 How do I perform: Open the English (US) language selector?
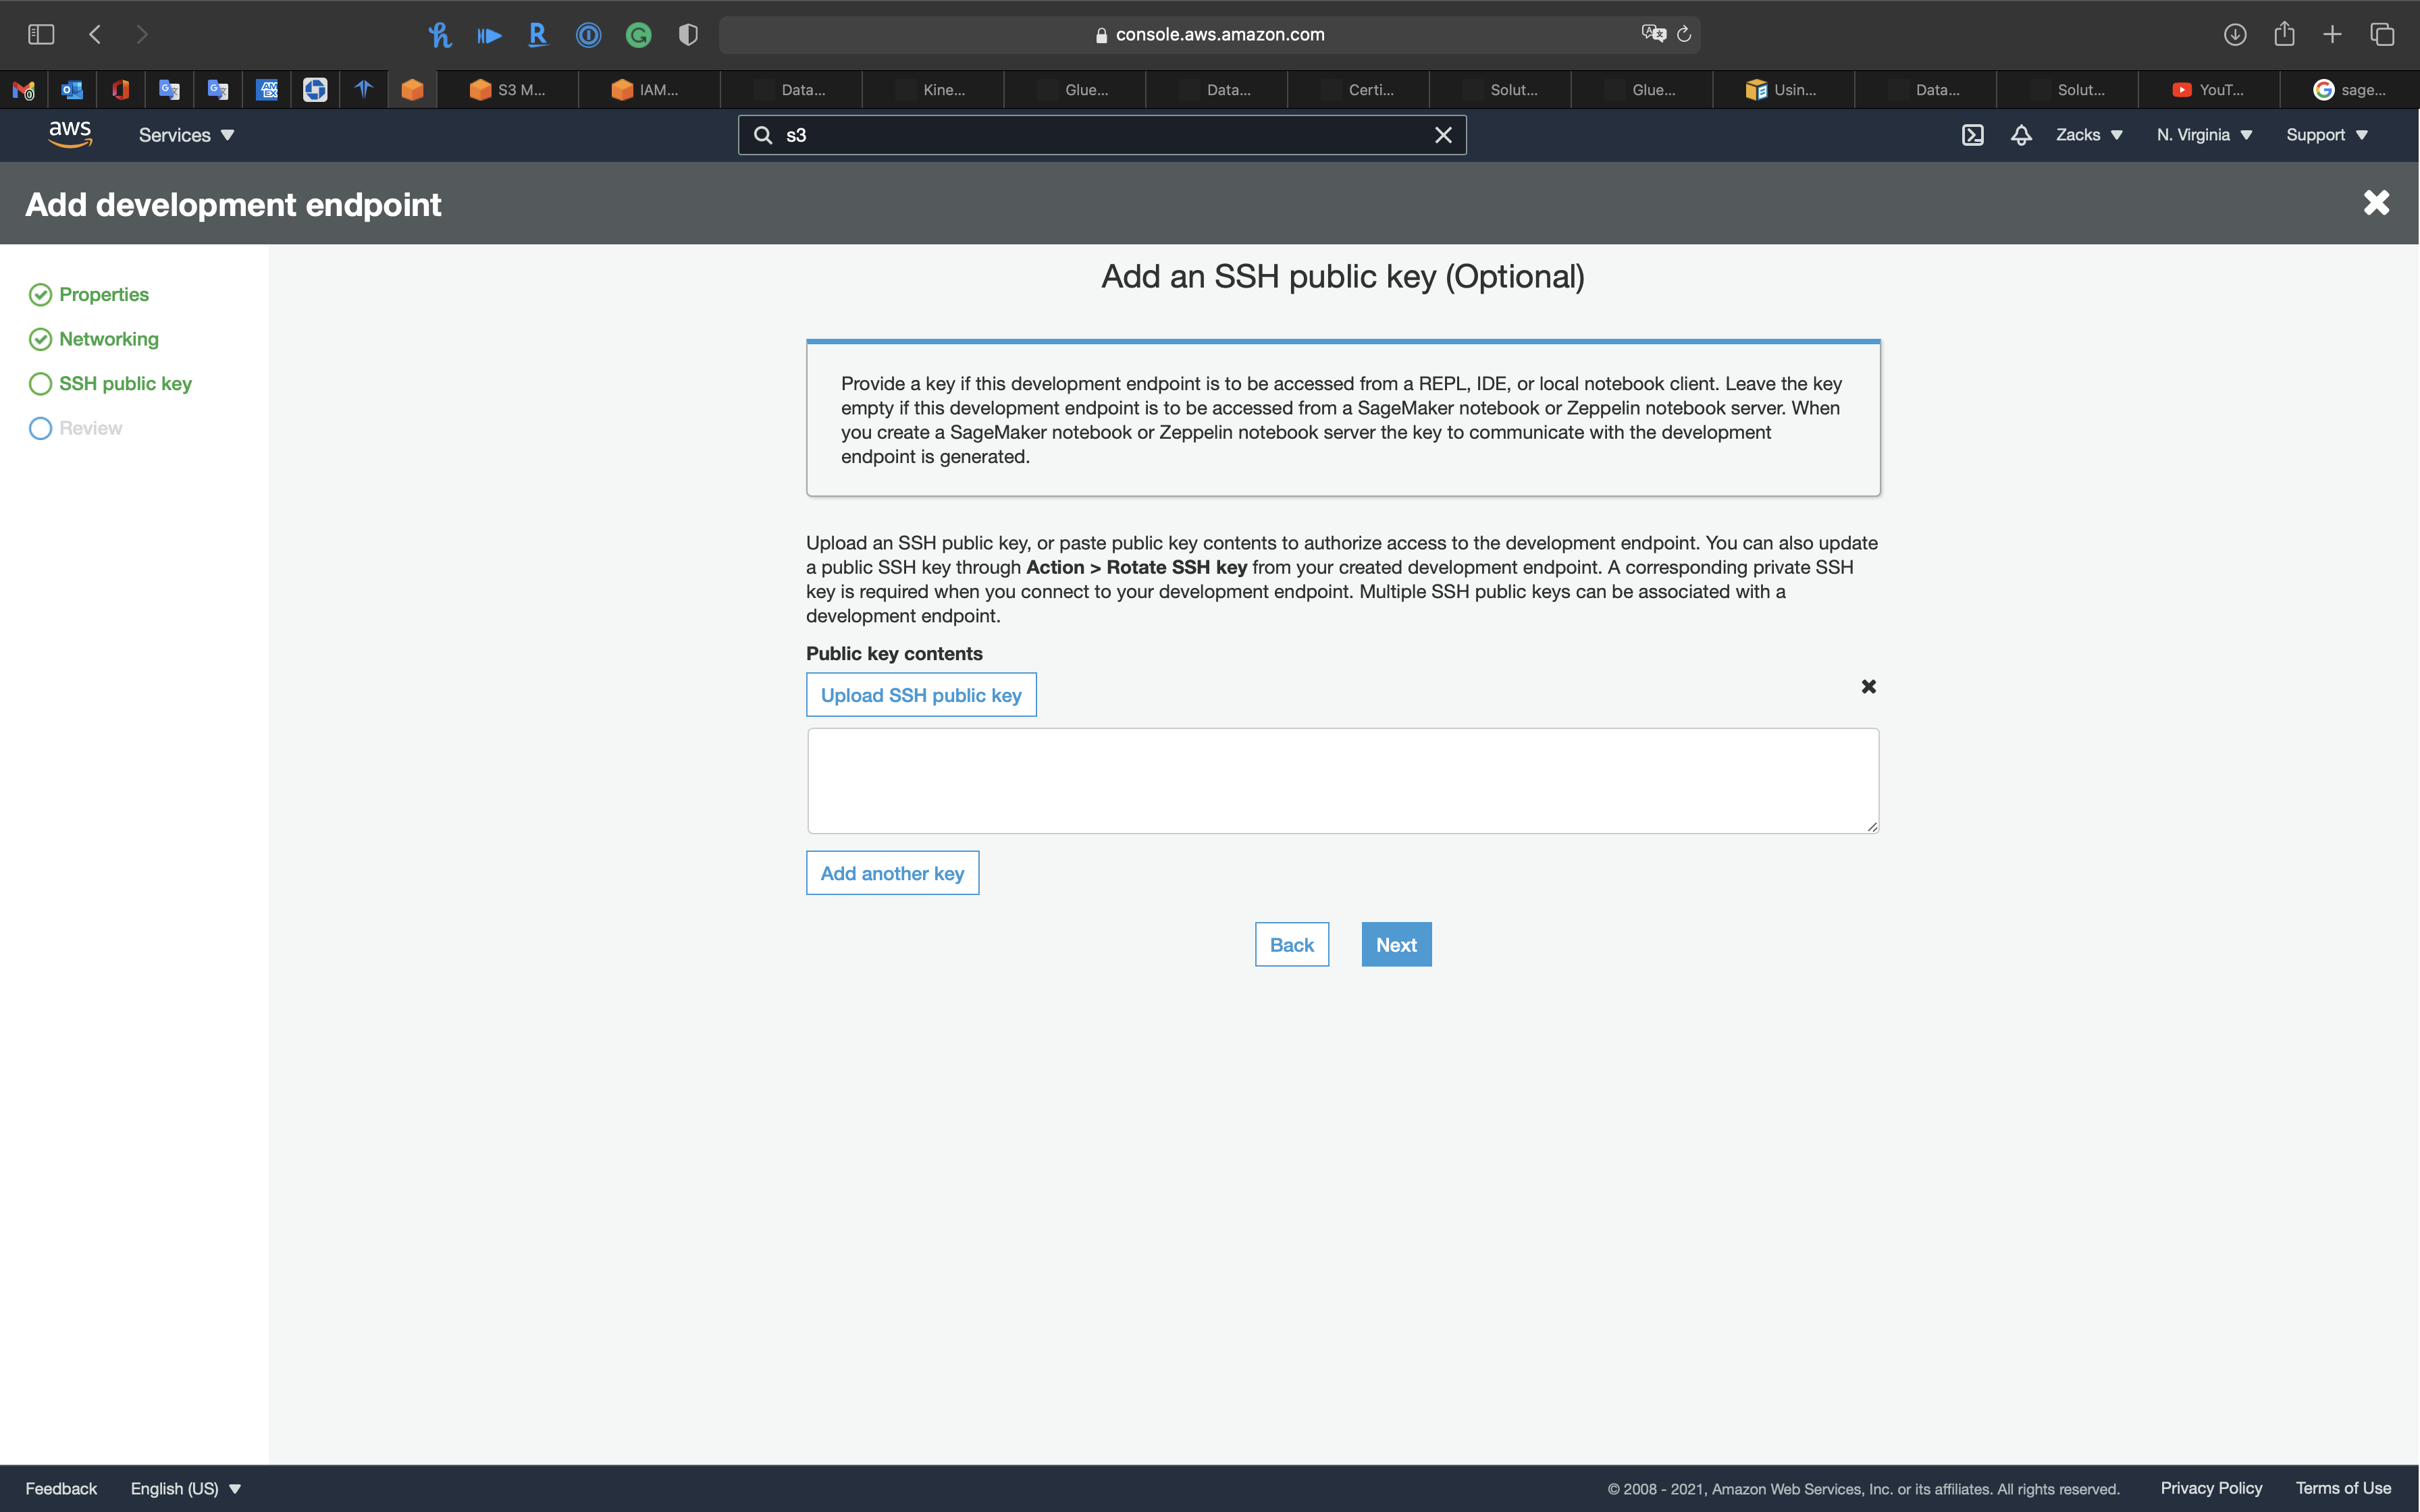pyautogui.click(x=186, y=1488)
